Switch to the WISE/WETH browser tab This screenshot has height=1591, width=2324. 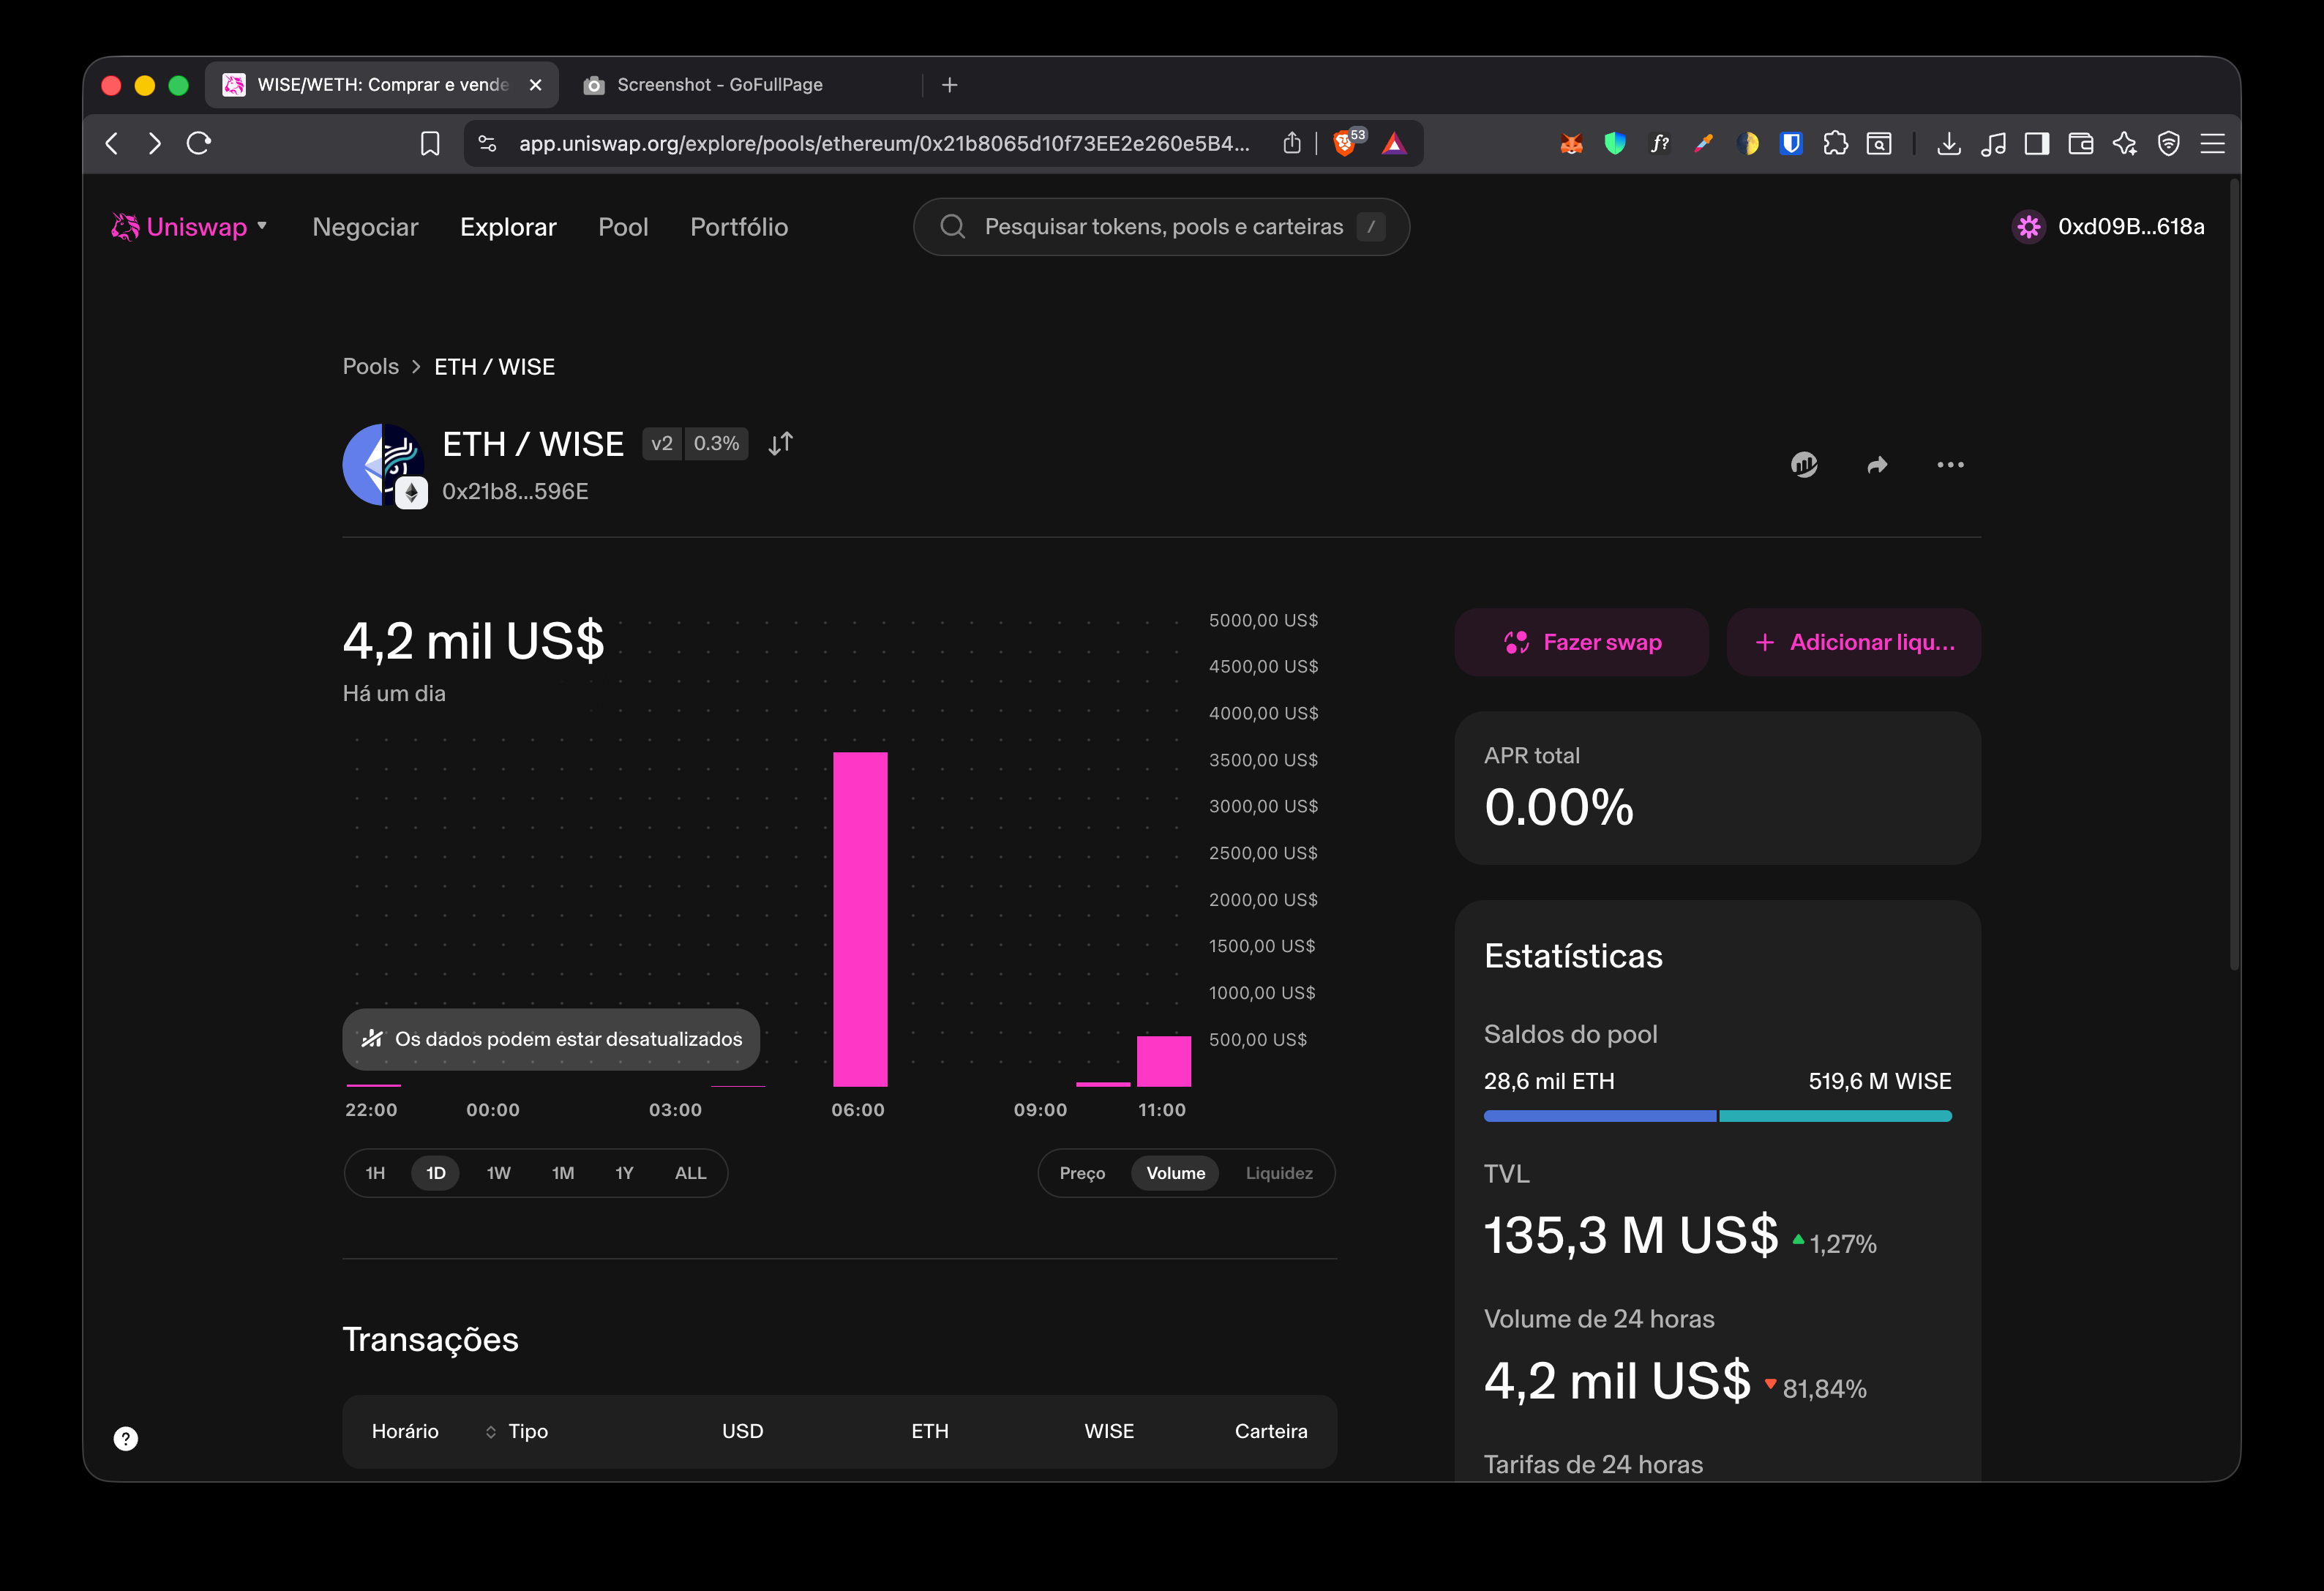pyautogui.click(x=382, y=85)
